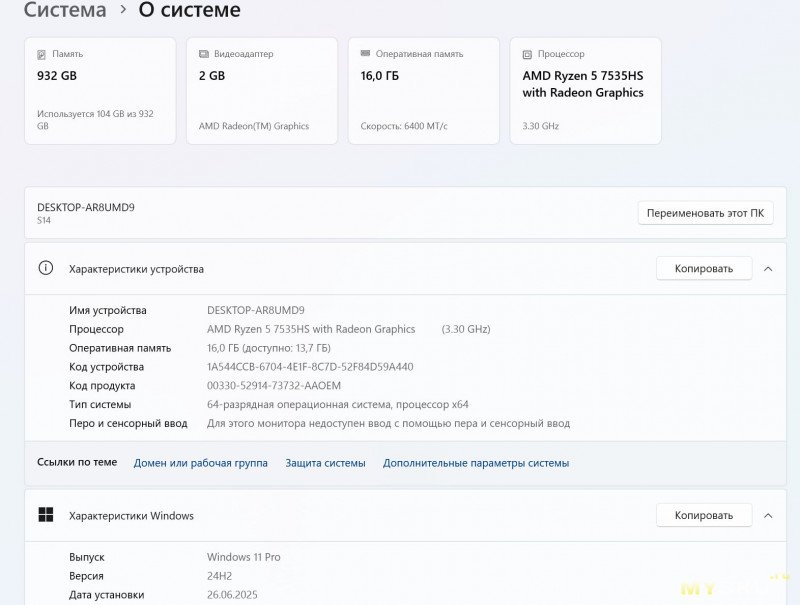Click the Видеоадаптер display icon
This screenshot has width=800, height=605.
(204, 54)
